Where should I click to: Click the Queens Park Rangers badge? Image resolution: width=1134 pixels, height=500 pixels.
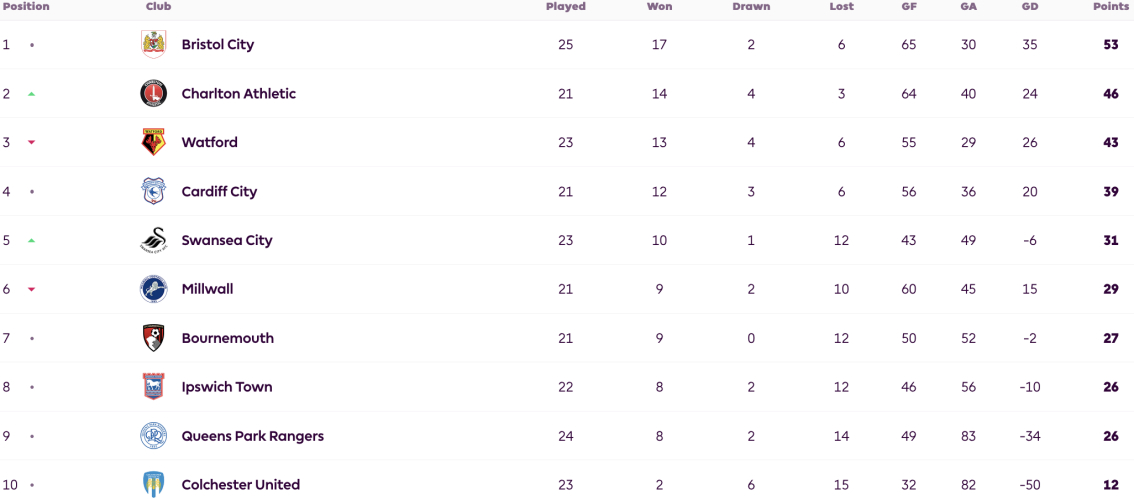153,436
